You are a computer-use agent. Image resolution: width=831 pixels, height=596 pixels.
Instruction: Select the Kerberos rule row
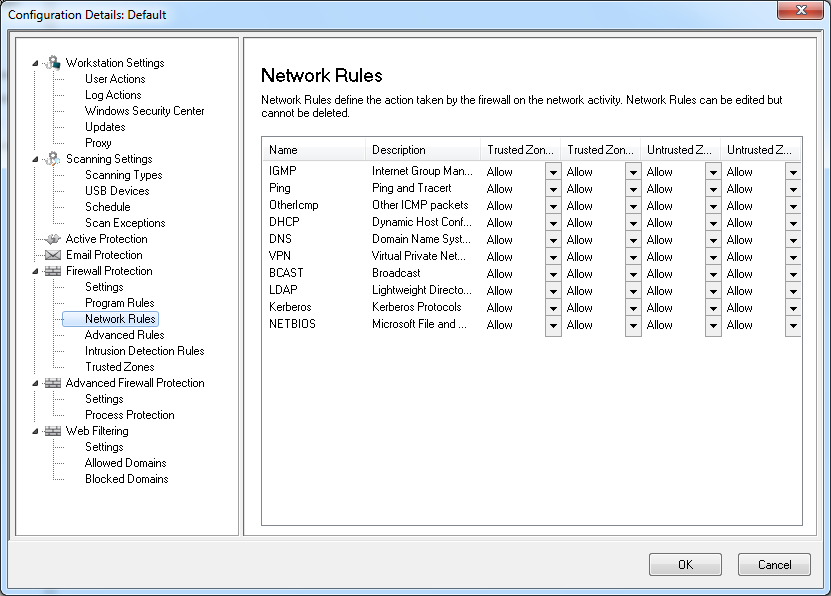point(290,307)
